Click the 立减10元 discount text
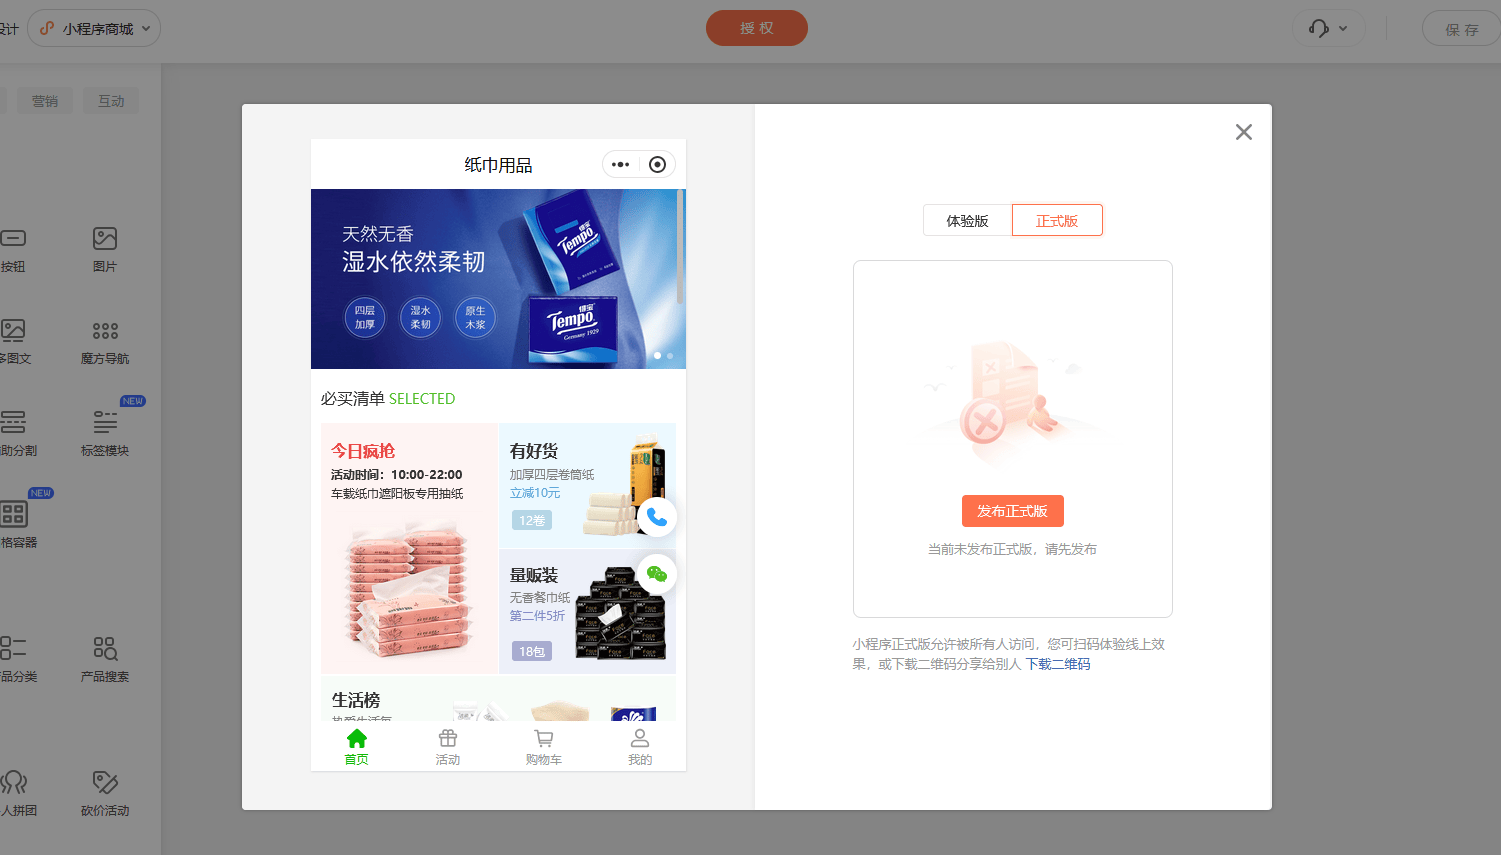The image size is (1501, 855). [535, 493]
